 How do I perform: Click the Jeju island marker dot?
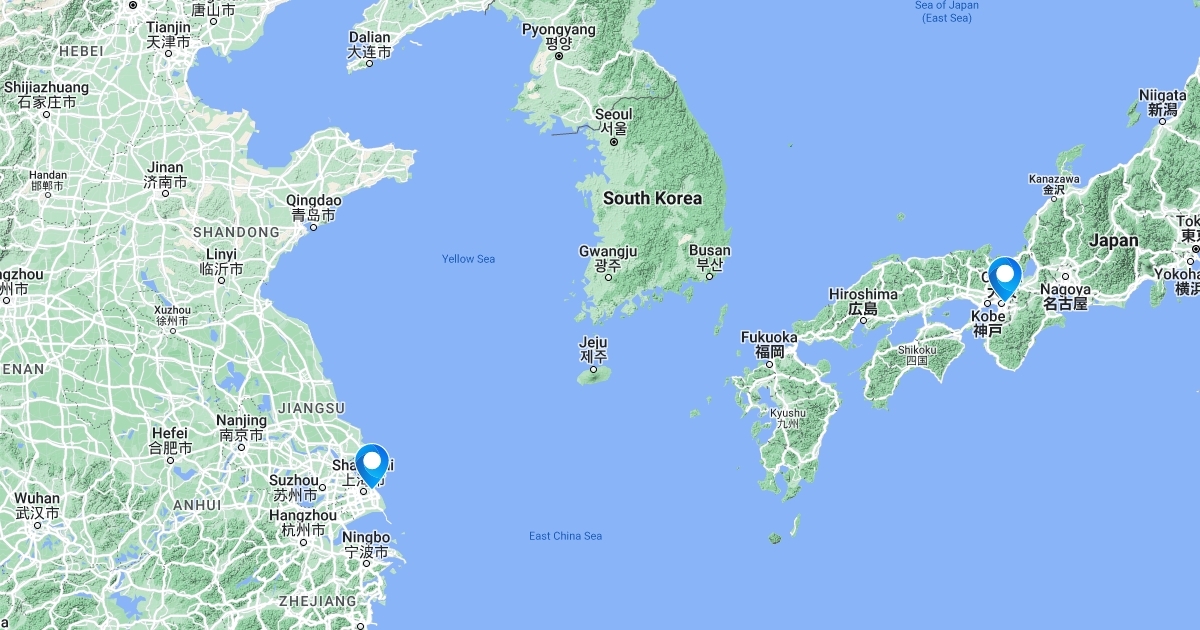593,369
